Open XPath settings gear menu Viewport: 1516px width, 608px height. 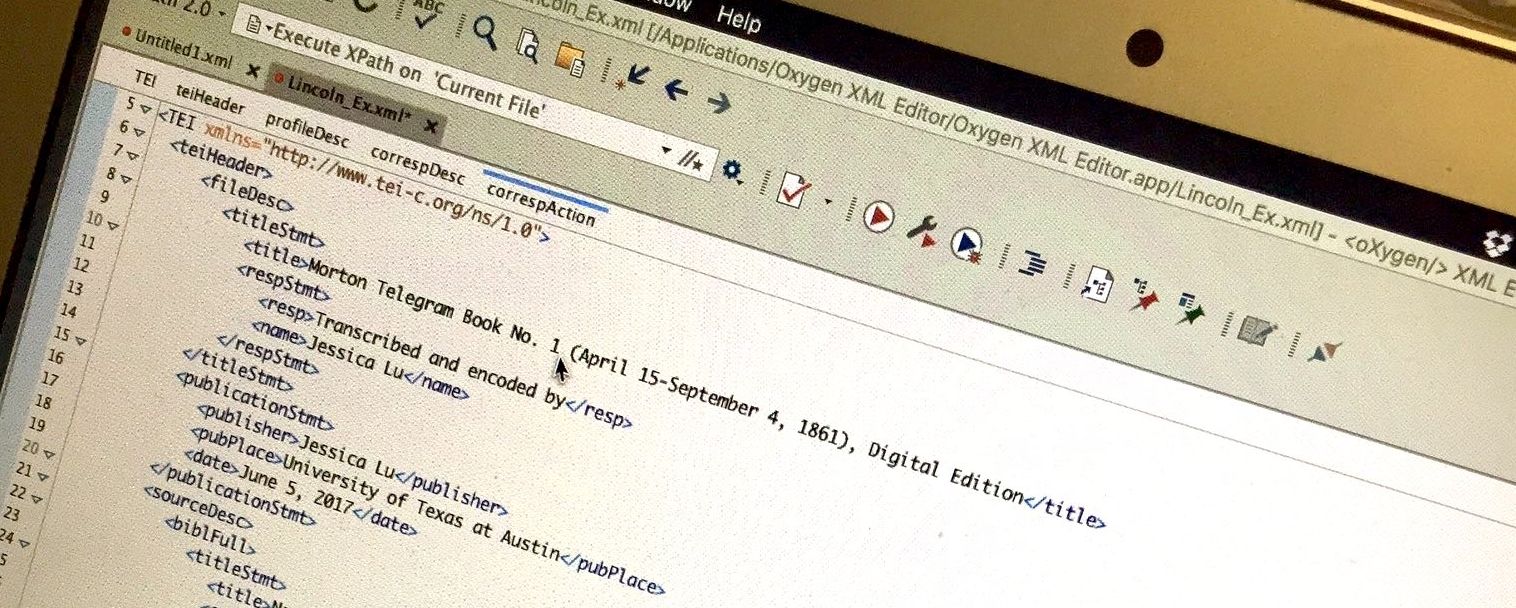[732, 170]
